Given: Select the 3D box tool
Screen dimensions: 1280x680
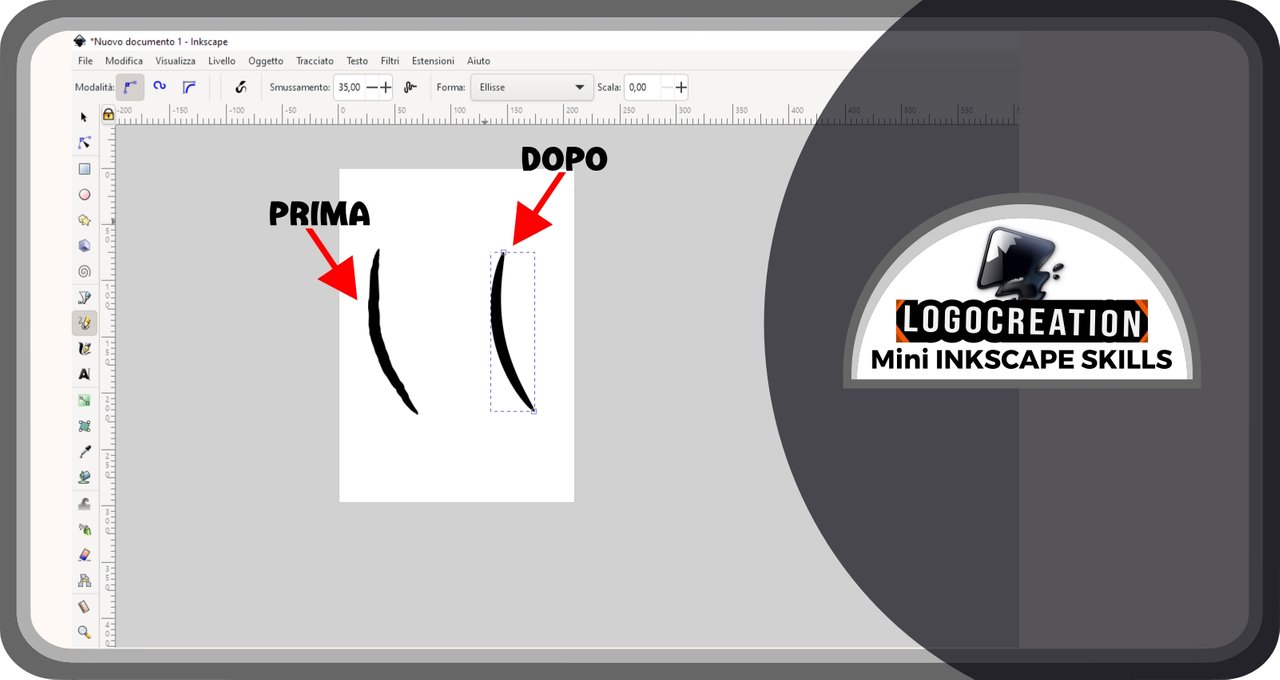Looking at the screenshot, I should tap(84, 246).
